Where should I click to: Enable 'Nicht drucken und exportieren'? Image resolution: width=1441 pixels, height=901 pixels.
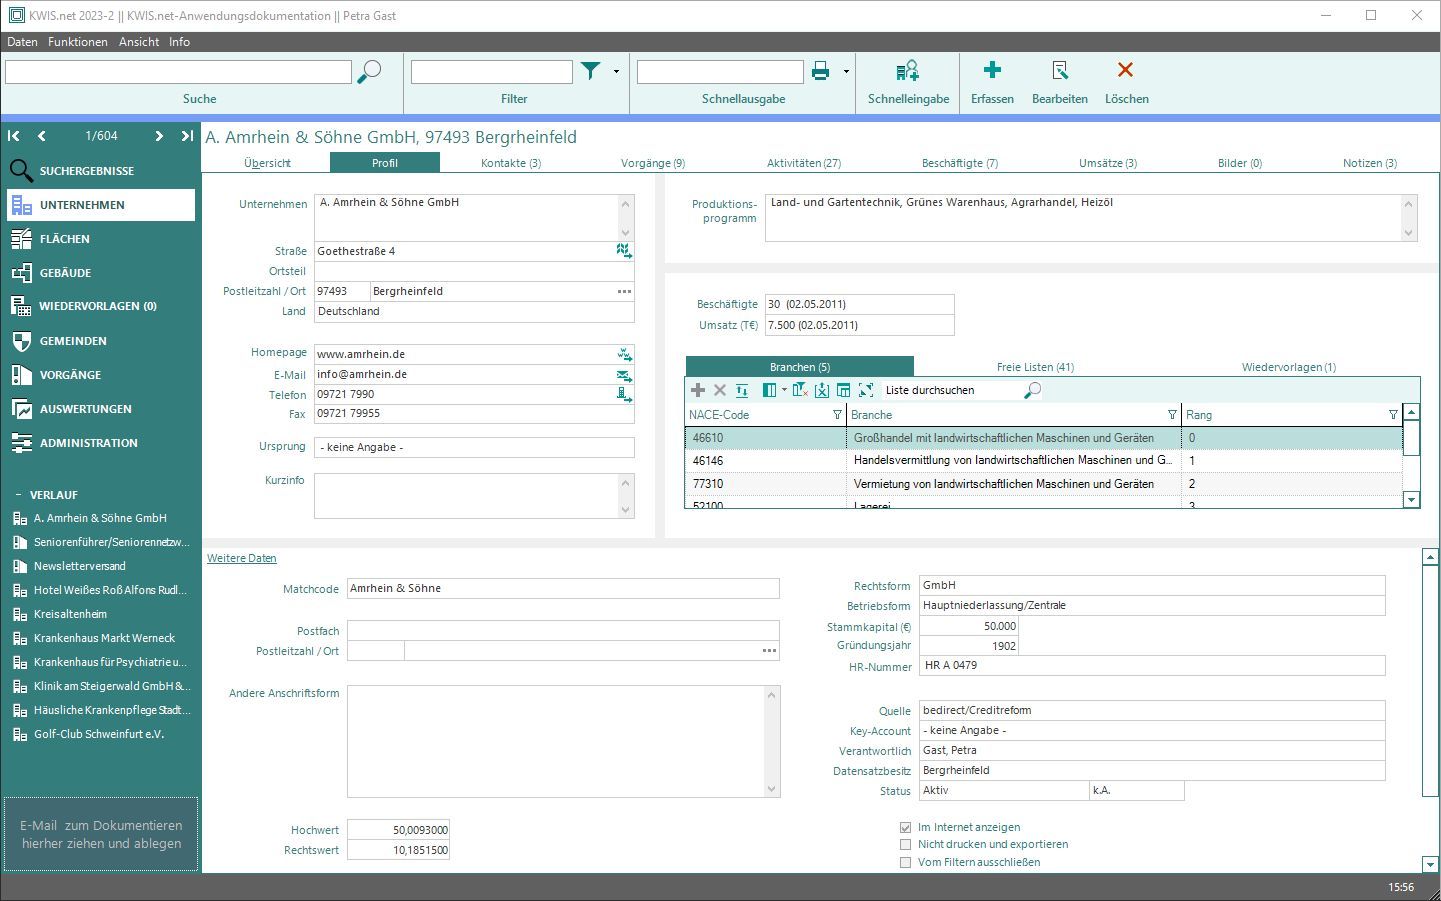click(906, 845)
